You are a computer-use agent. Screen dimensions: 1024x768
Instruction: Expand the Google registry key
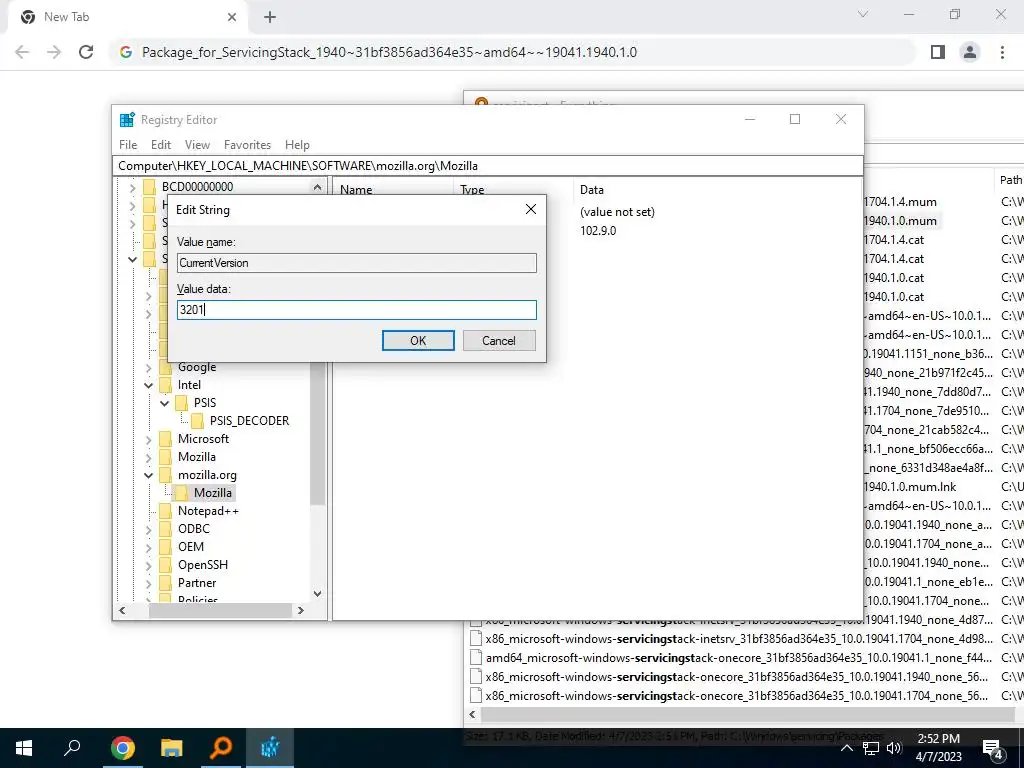click(x=149, y=368)
